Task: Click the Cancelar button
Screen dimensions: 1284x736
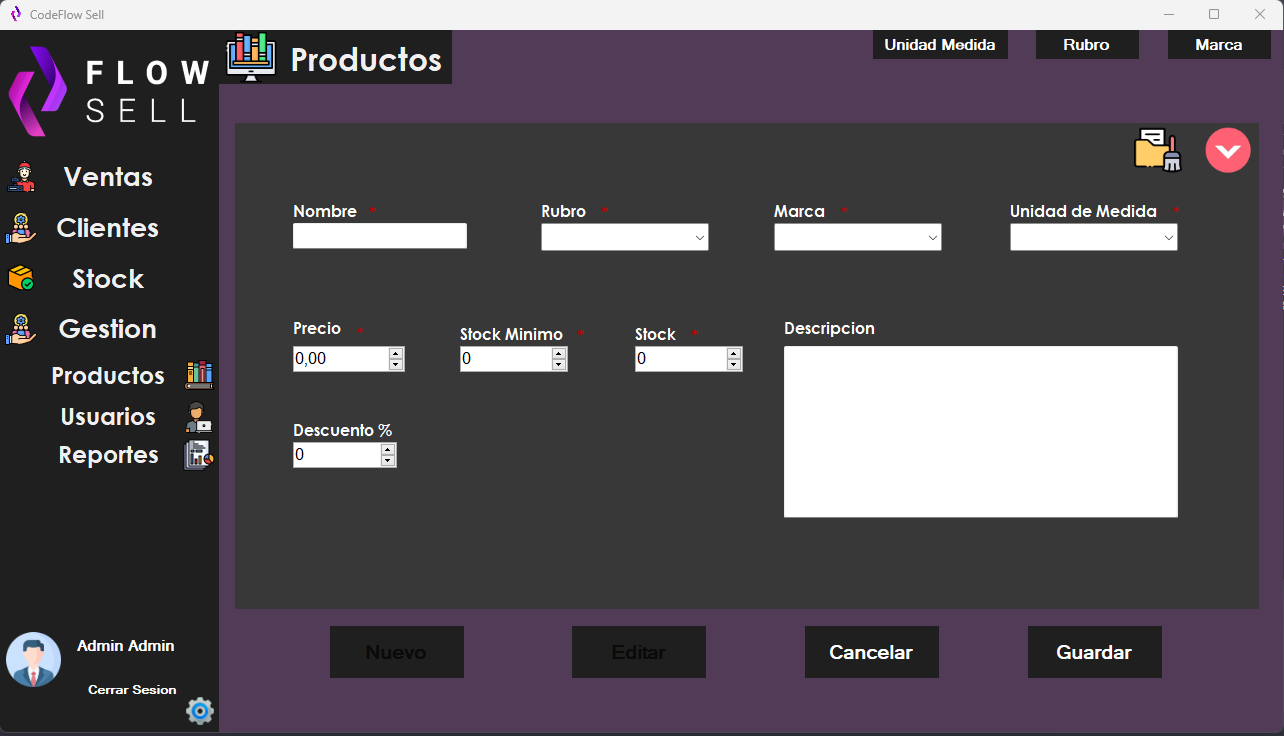Action: click(x=871, y=651)
